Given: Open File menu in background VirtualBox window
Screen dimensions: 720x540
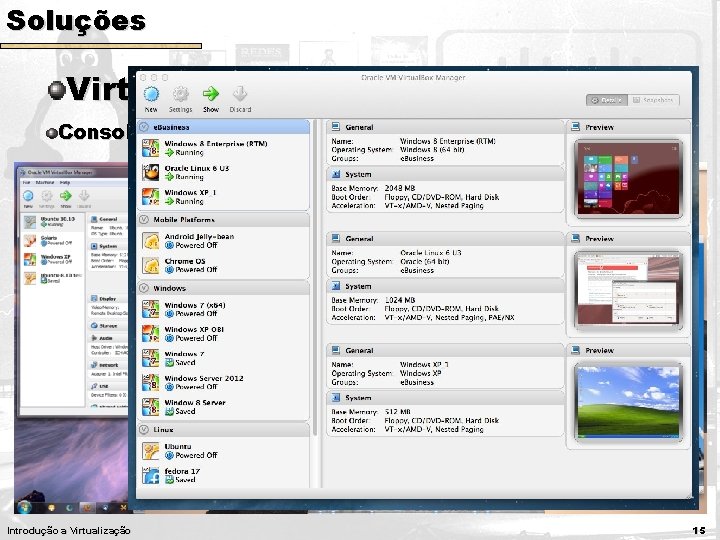Looking at the screenshot, I should coord(27,182).
